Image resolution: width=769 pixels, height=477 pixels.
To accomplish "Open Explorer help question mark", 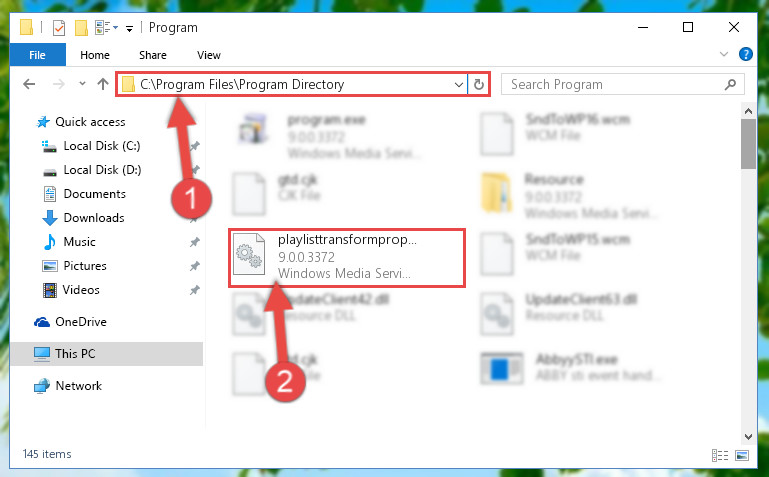I will (x=745, y=54).
